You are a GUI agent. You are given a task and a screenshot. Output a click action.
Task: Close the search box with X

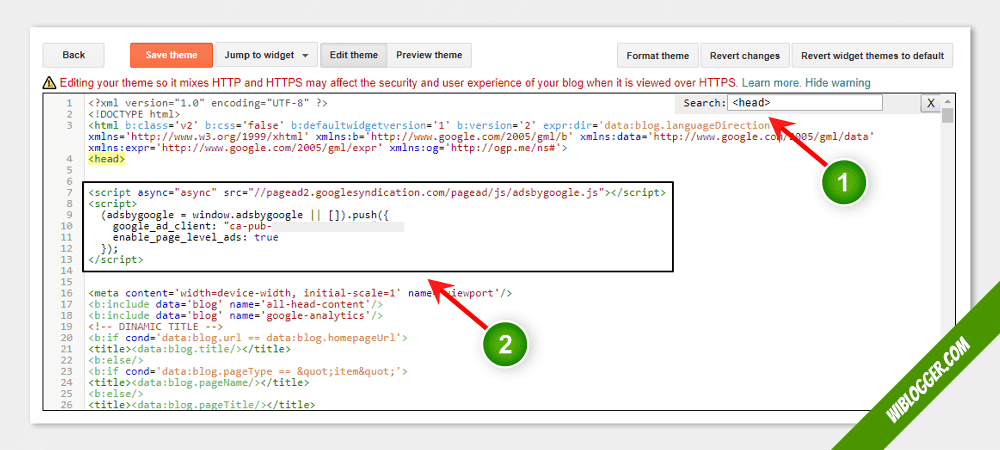(x=930, y=103)
